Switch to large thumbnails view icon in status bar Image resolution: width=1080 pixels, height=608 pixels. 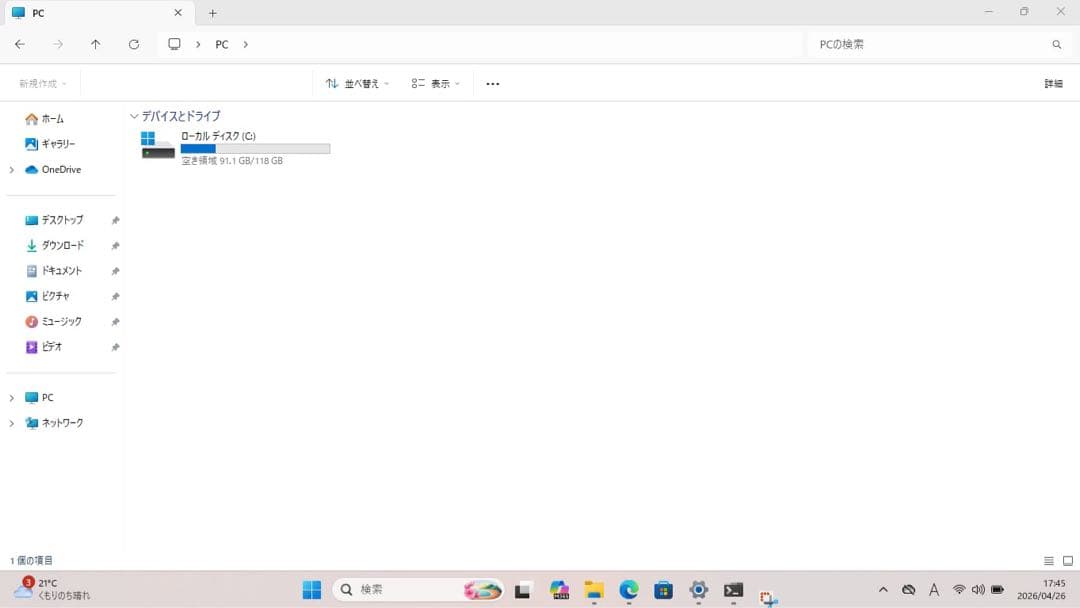[x=1068, y=560]
